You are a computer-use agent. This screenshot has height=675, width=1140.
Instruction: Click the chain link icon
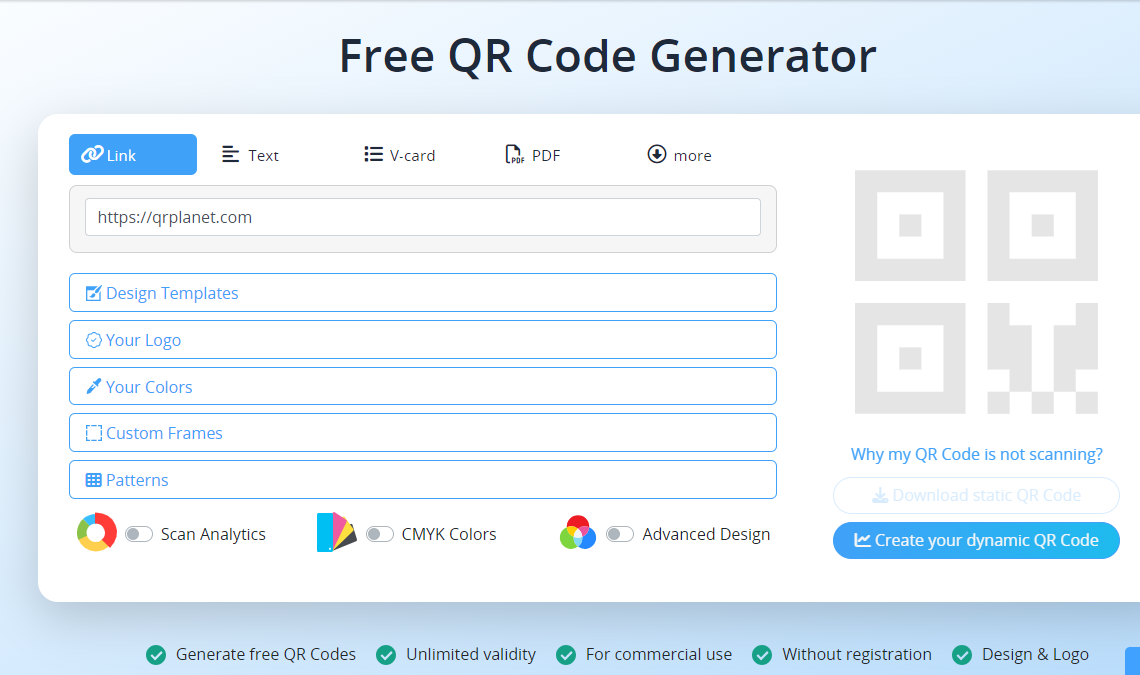92,154
